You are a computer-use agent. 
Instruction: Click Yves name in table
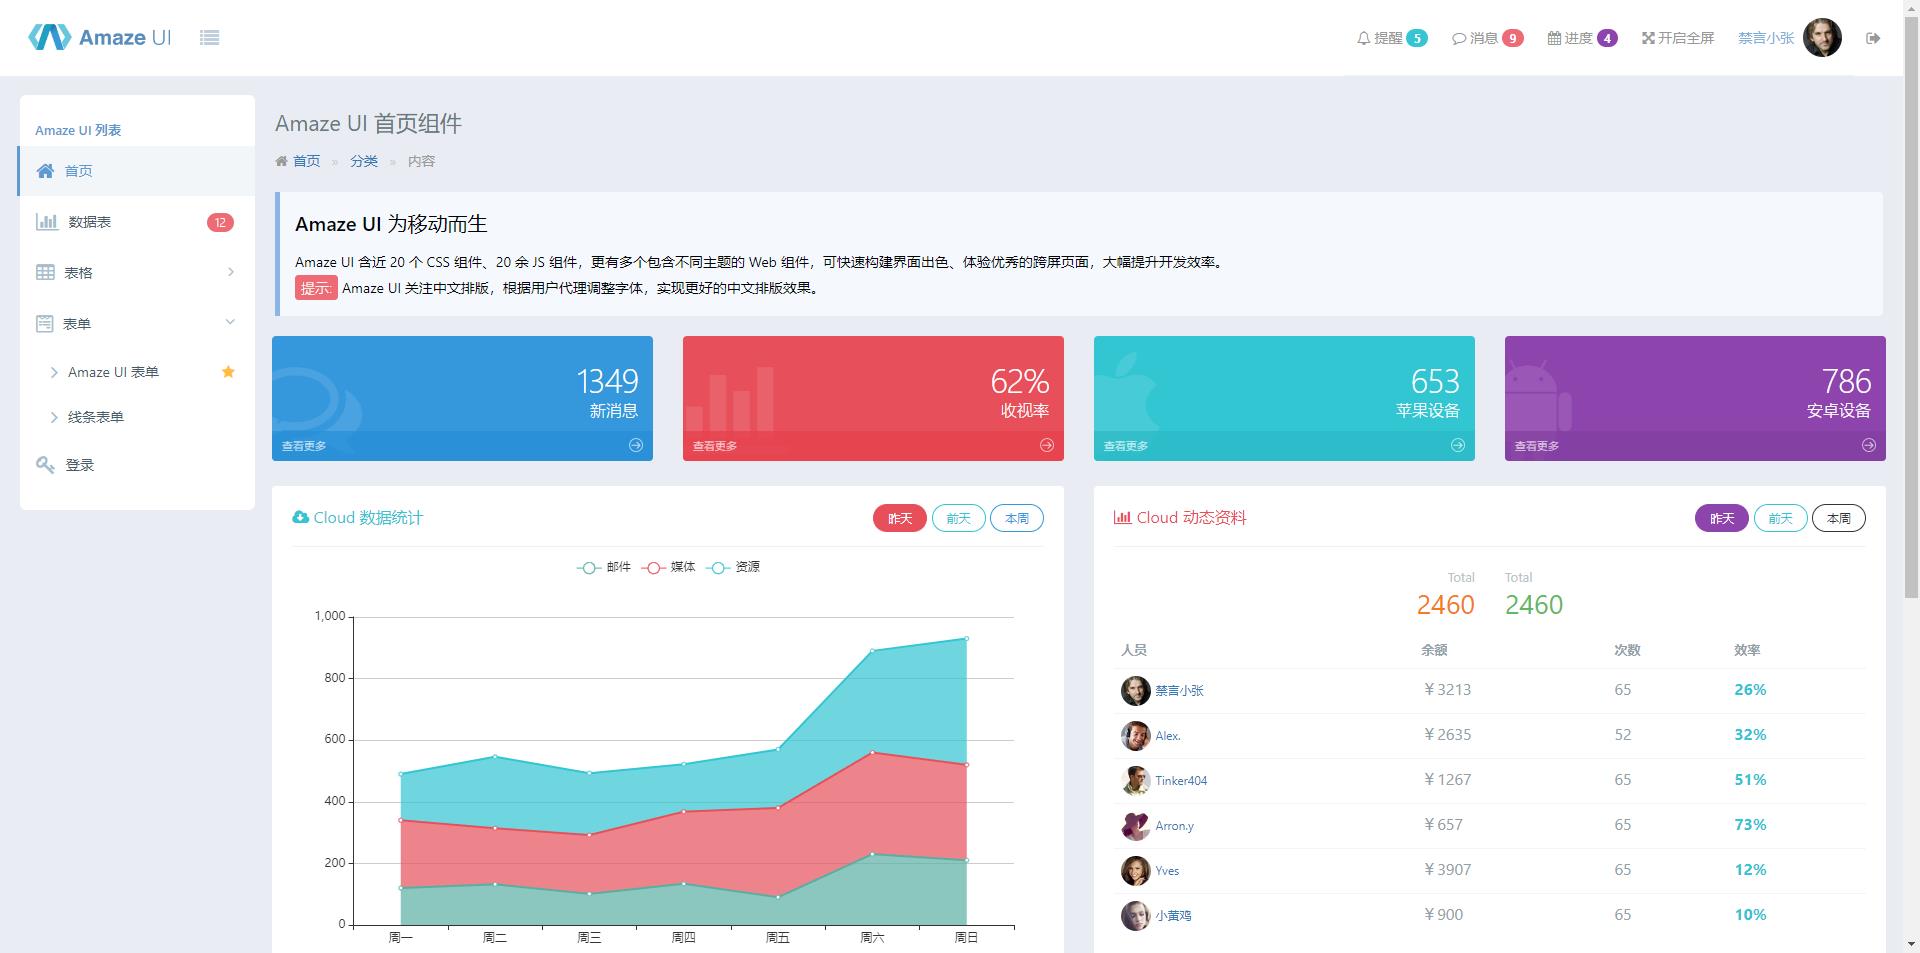point(1167,871)
